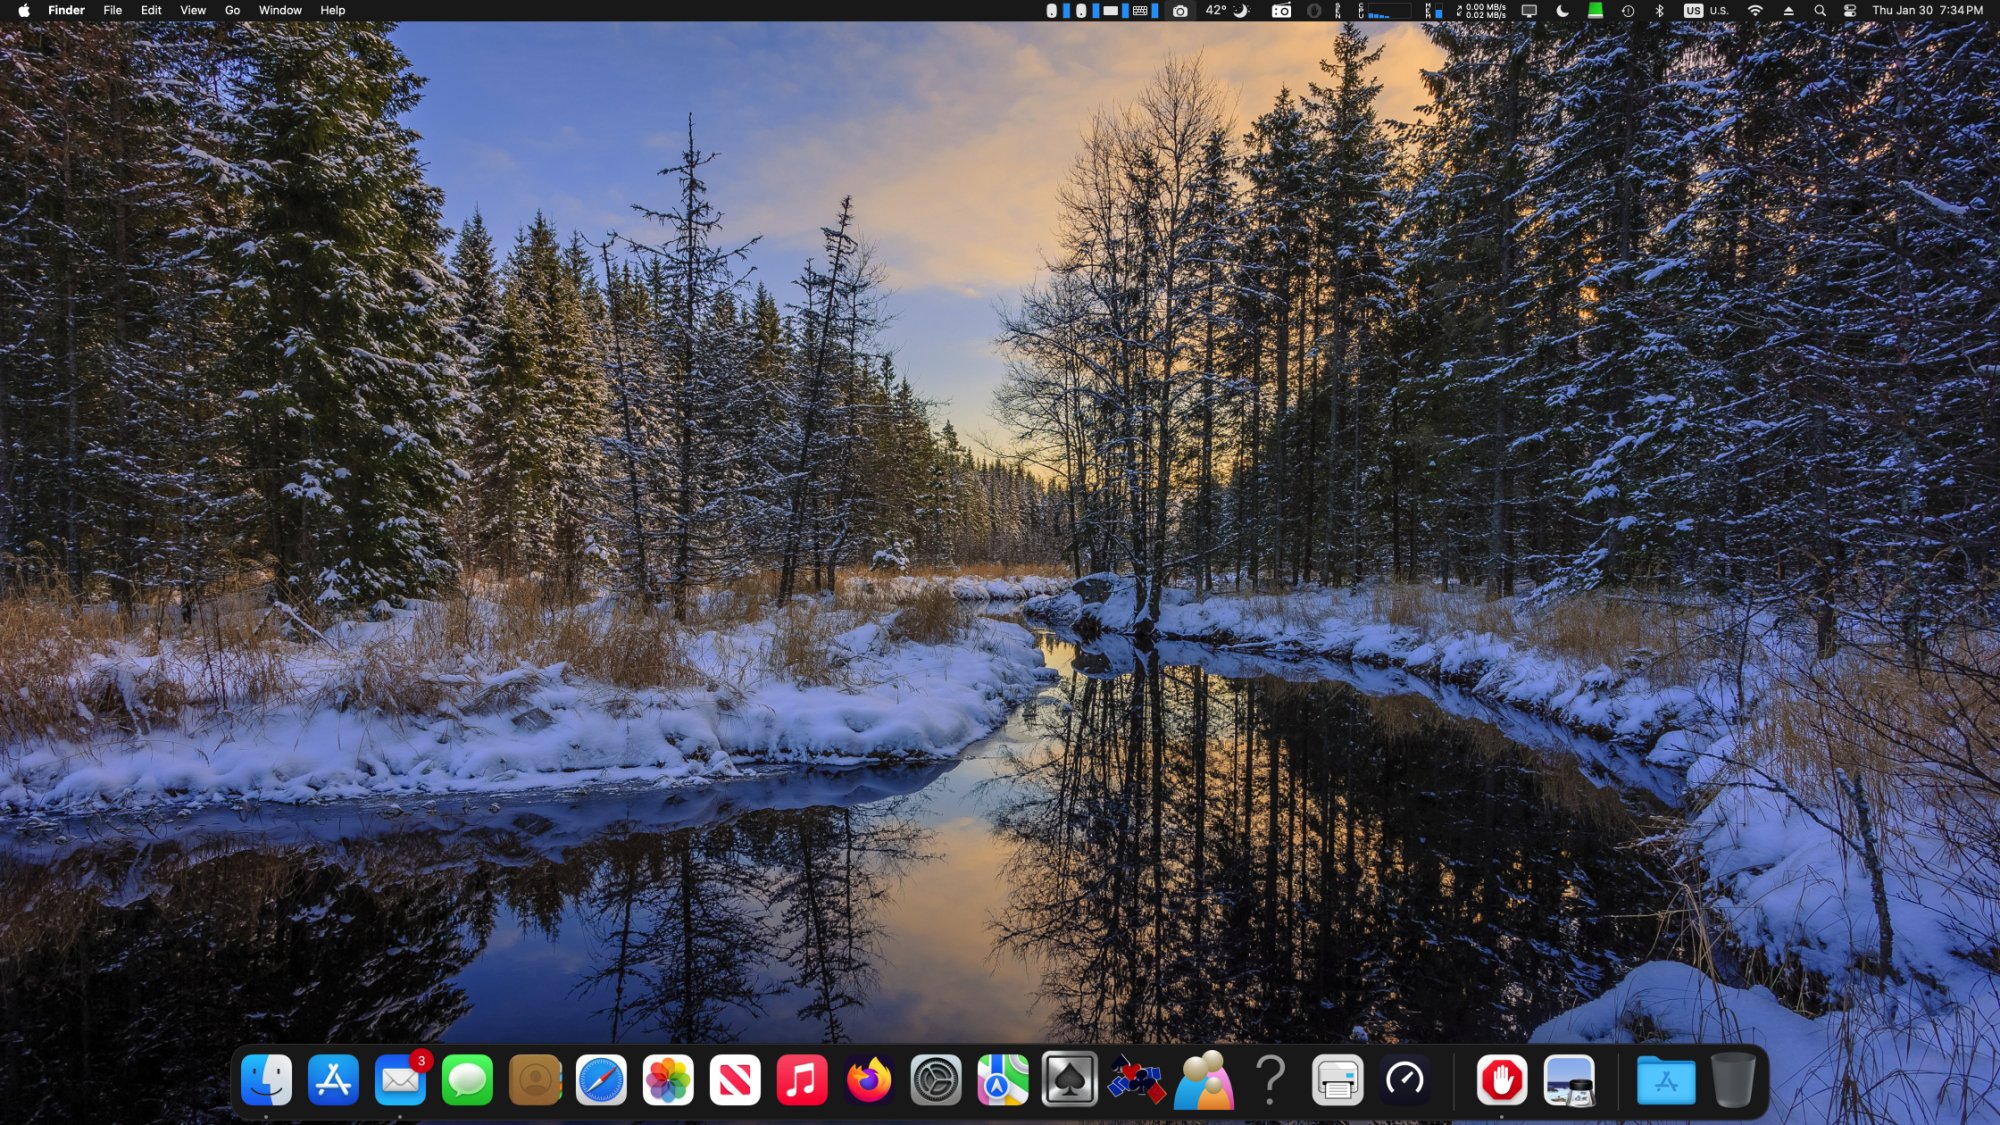Launch the Photos app
This screenshot has width=2000, height=1125.
coord(668,1080)
